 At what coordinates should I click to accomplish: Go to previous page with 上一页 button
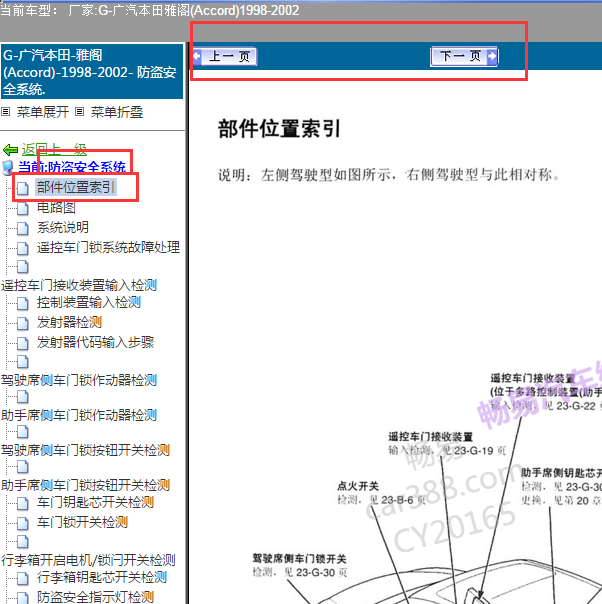pyautogui.click(x=225, y=57)
